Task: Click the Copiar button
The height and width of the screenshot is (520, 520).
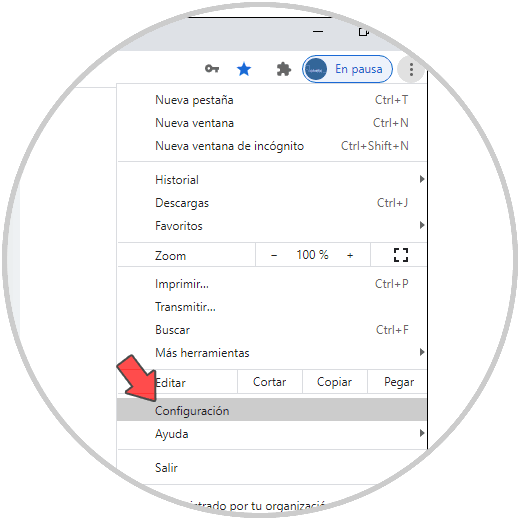Action: (x=334, y=382)
